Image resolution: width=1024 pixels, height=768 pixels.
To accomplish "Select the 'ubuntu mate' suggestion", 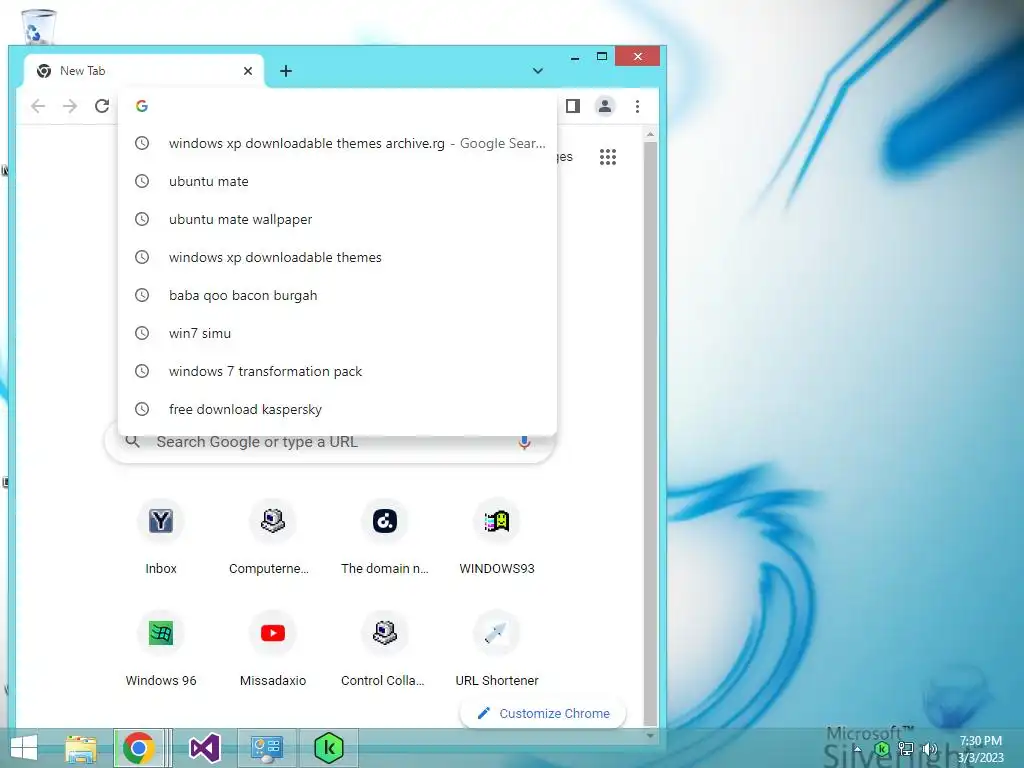I will point(337,181).
